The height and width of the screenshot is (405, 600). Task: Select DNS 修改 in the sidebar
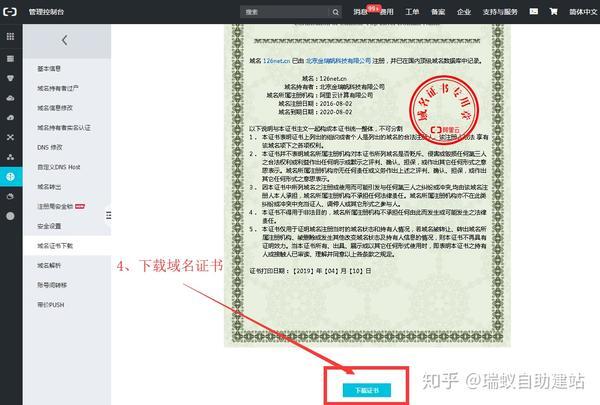50,147
